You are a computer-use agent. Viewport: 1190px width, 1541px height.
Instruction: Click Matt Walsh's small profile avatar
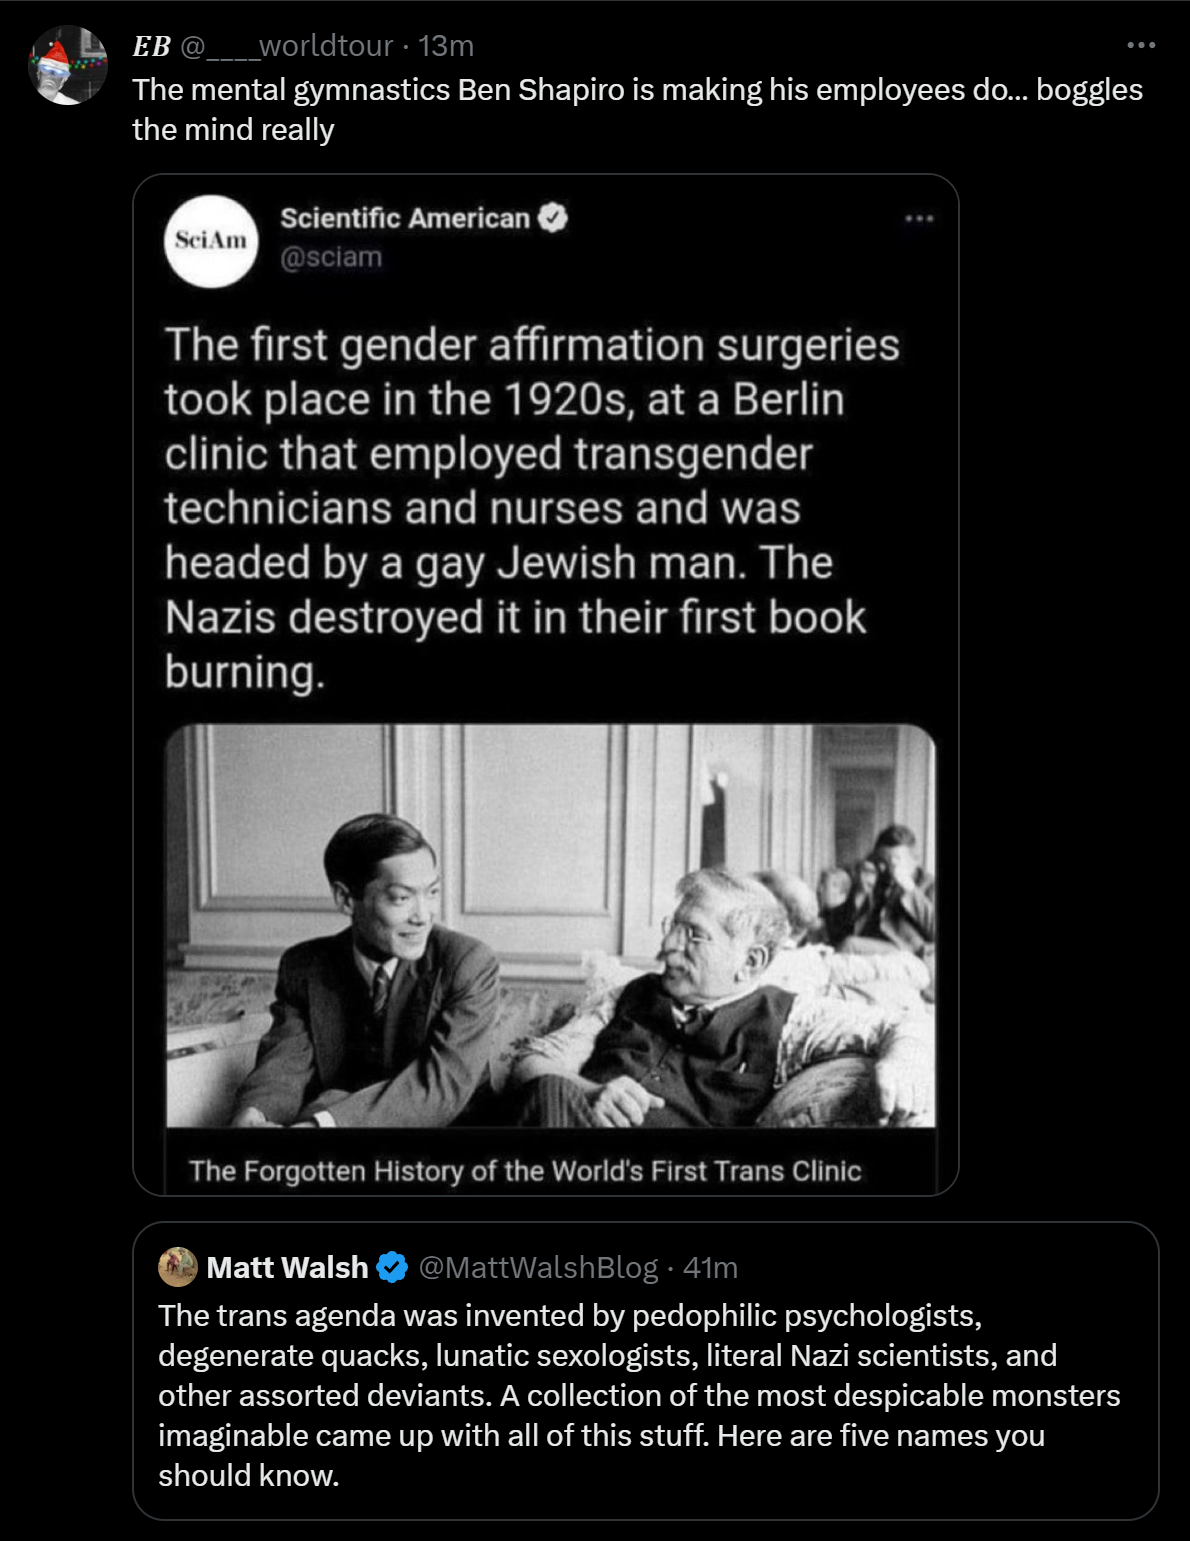178,1267
